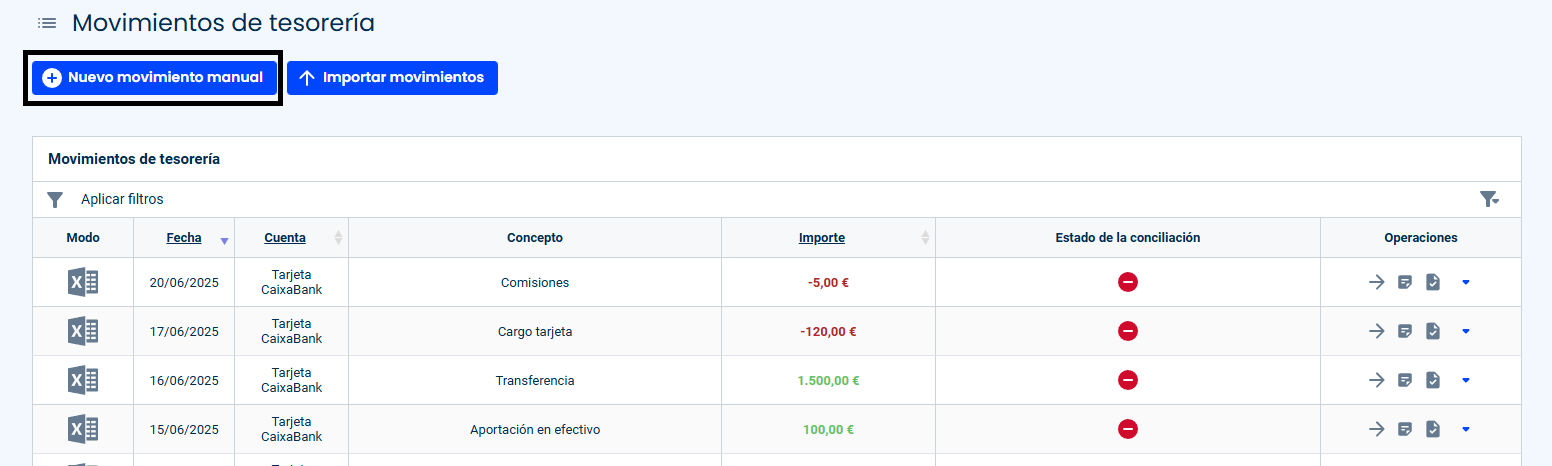1552x466 pixels.
Task: Click the arrow icon in the Cargo tarjeta row
Action: click(x=1377, y=331)
